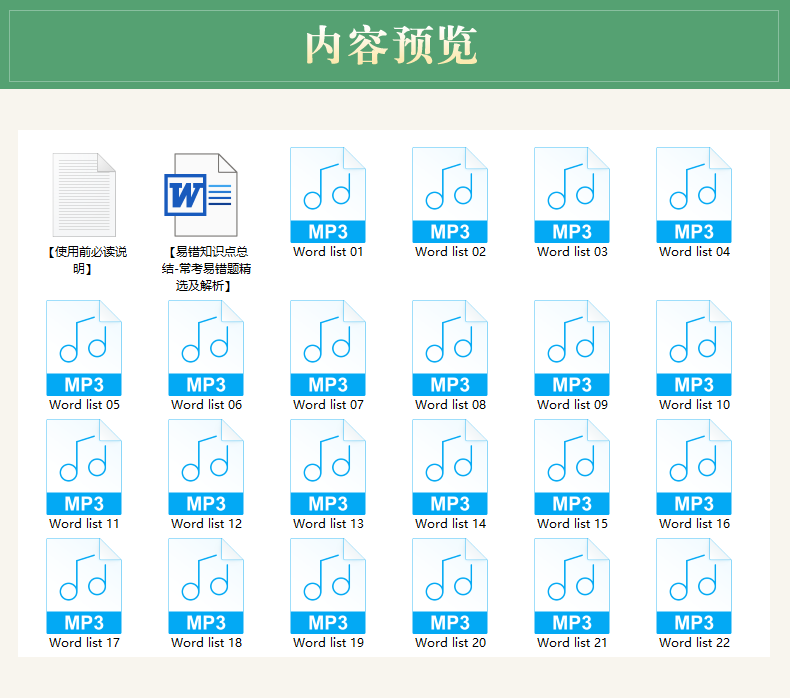Click the label "Word list 11"

(84, 524)
